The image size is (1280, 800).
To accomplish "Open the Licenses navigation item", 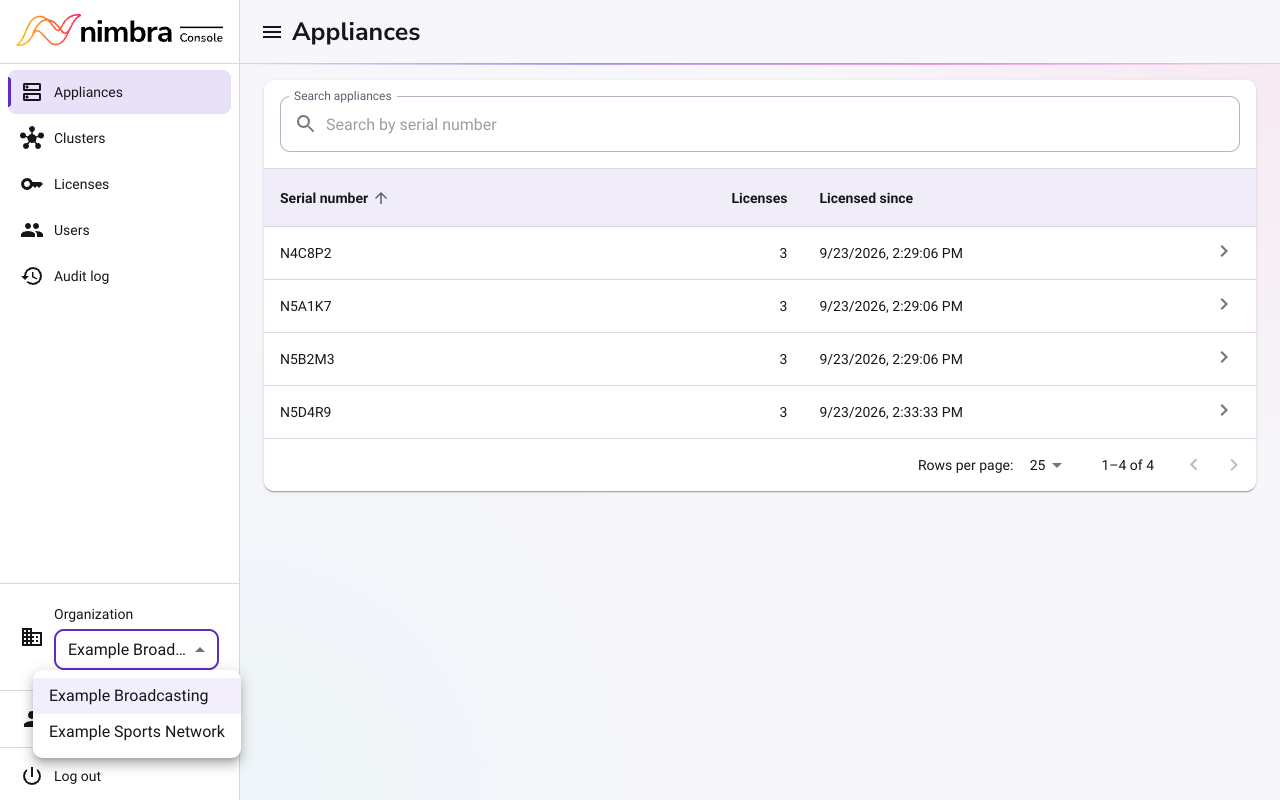I will (119, 184).
